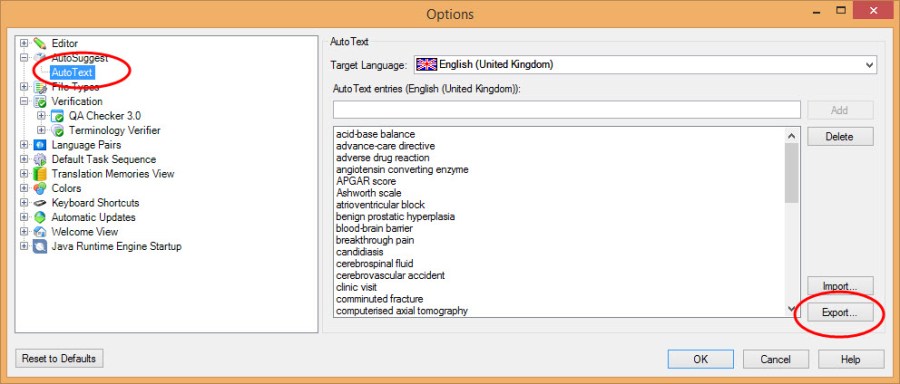Collapse the Verification tree node
This screenshot has height=384, width=900.
24,102
